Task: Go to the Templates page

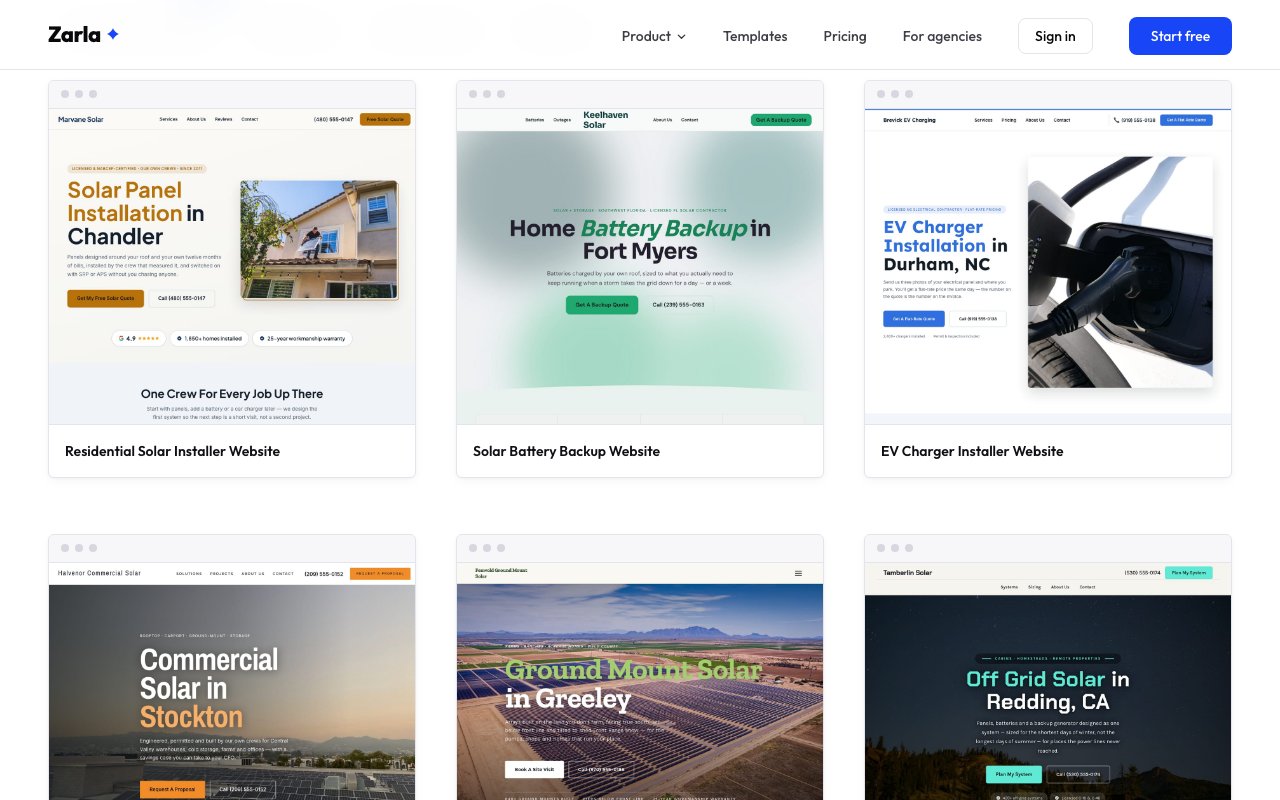Action: 755,36
